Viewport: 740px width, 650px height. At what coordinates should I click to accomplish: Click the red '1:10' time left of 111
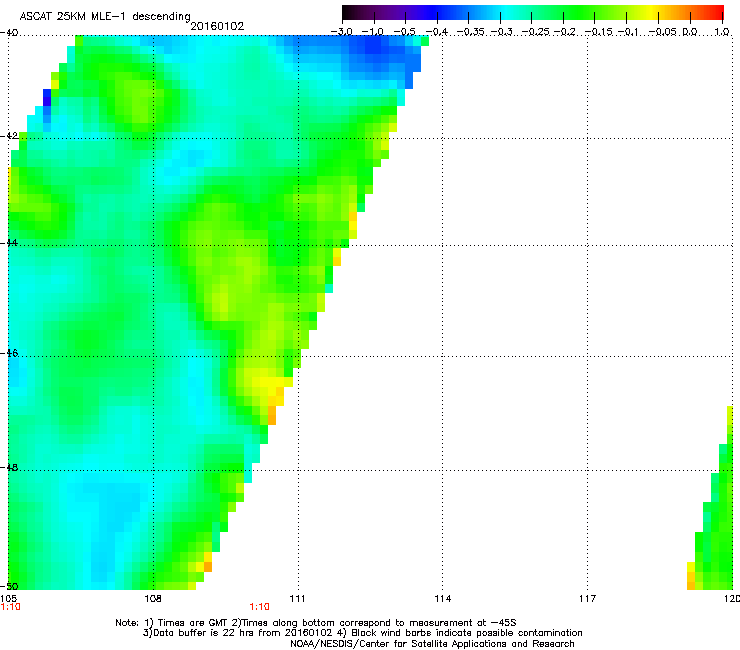point(260,607)
